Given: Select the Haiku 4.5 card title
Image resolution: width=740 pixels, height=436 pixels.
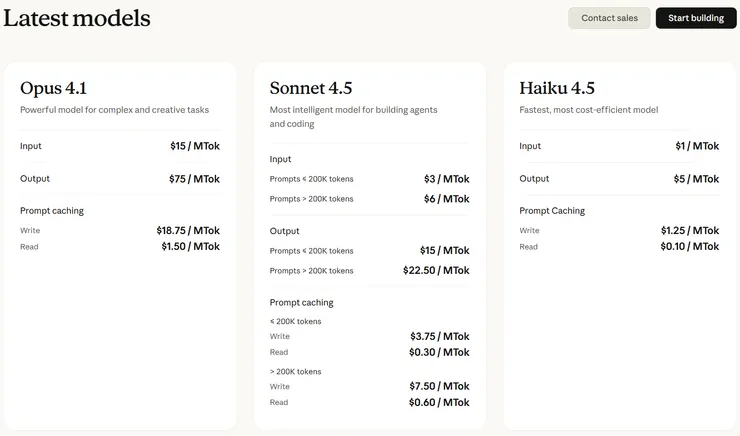Looking at the screenshot, I should coord(555,88).
